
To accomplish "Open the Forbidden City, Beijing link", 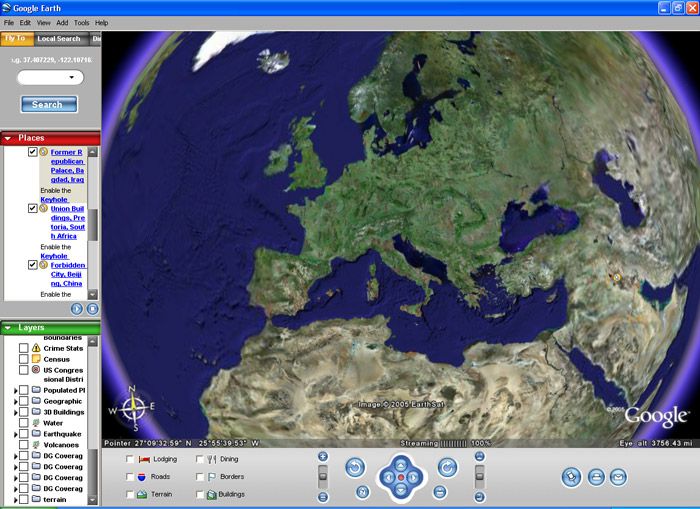I will pyautogui.click(x=68, y=274).
